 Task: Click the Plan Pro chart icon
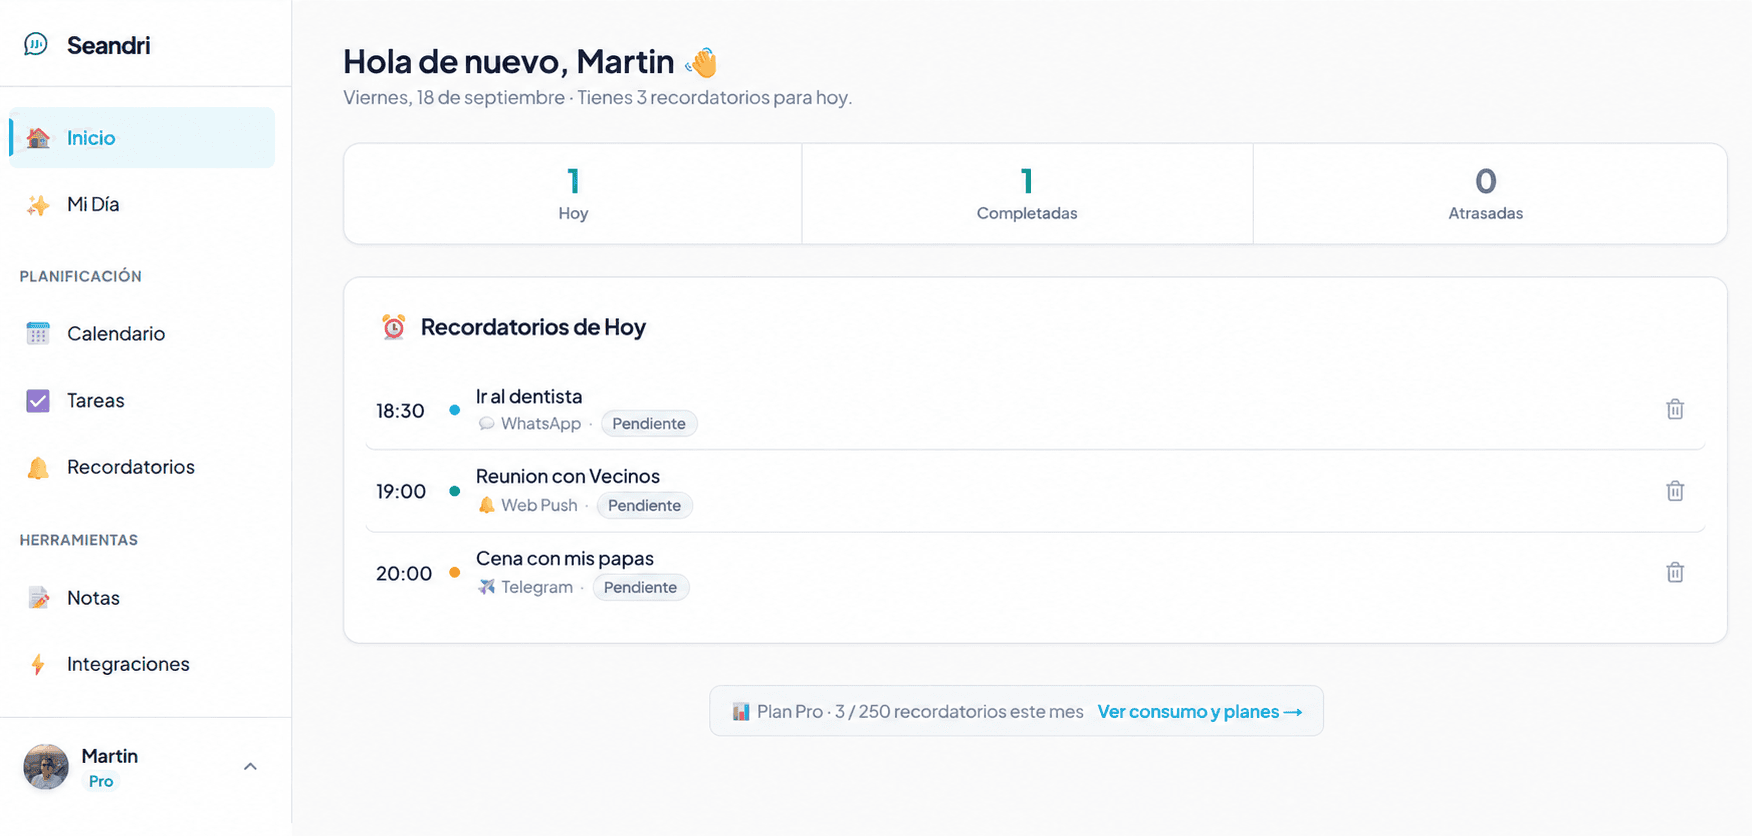click(741, 712)
